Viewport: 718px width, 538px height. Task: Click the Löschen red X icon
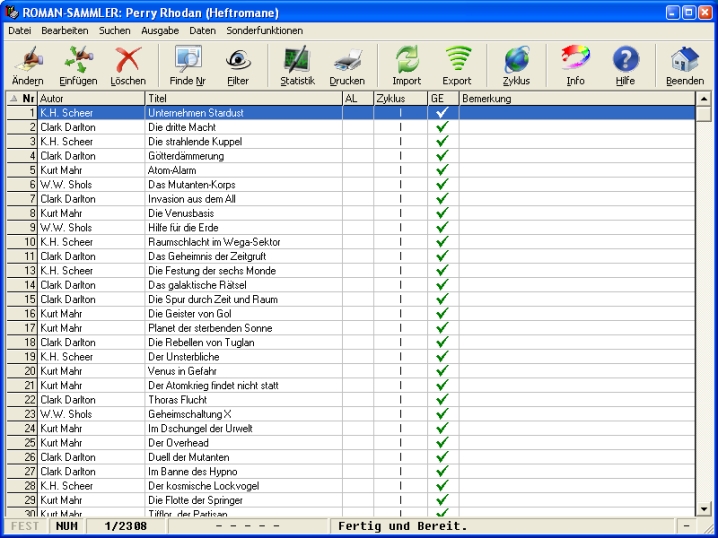(x=128, y=65)
